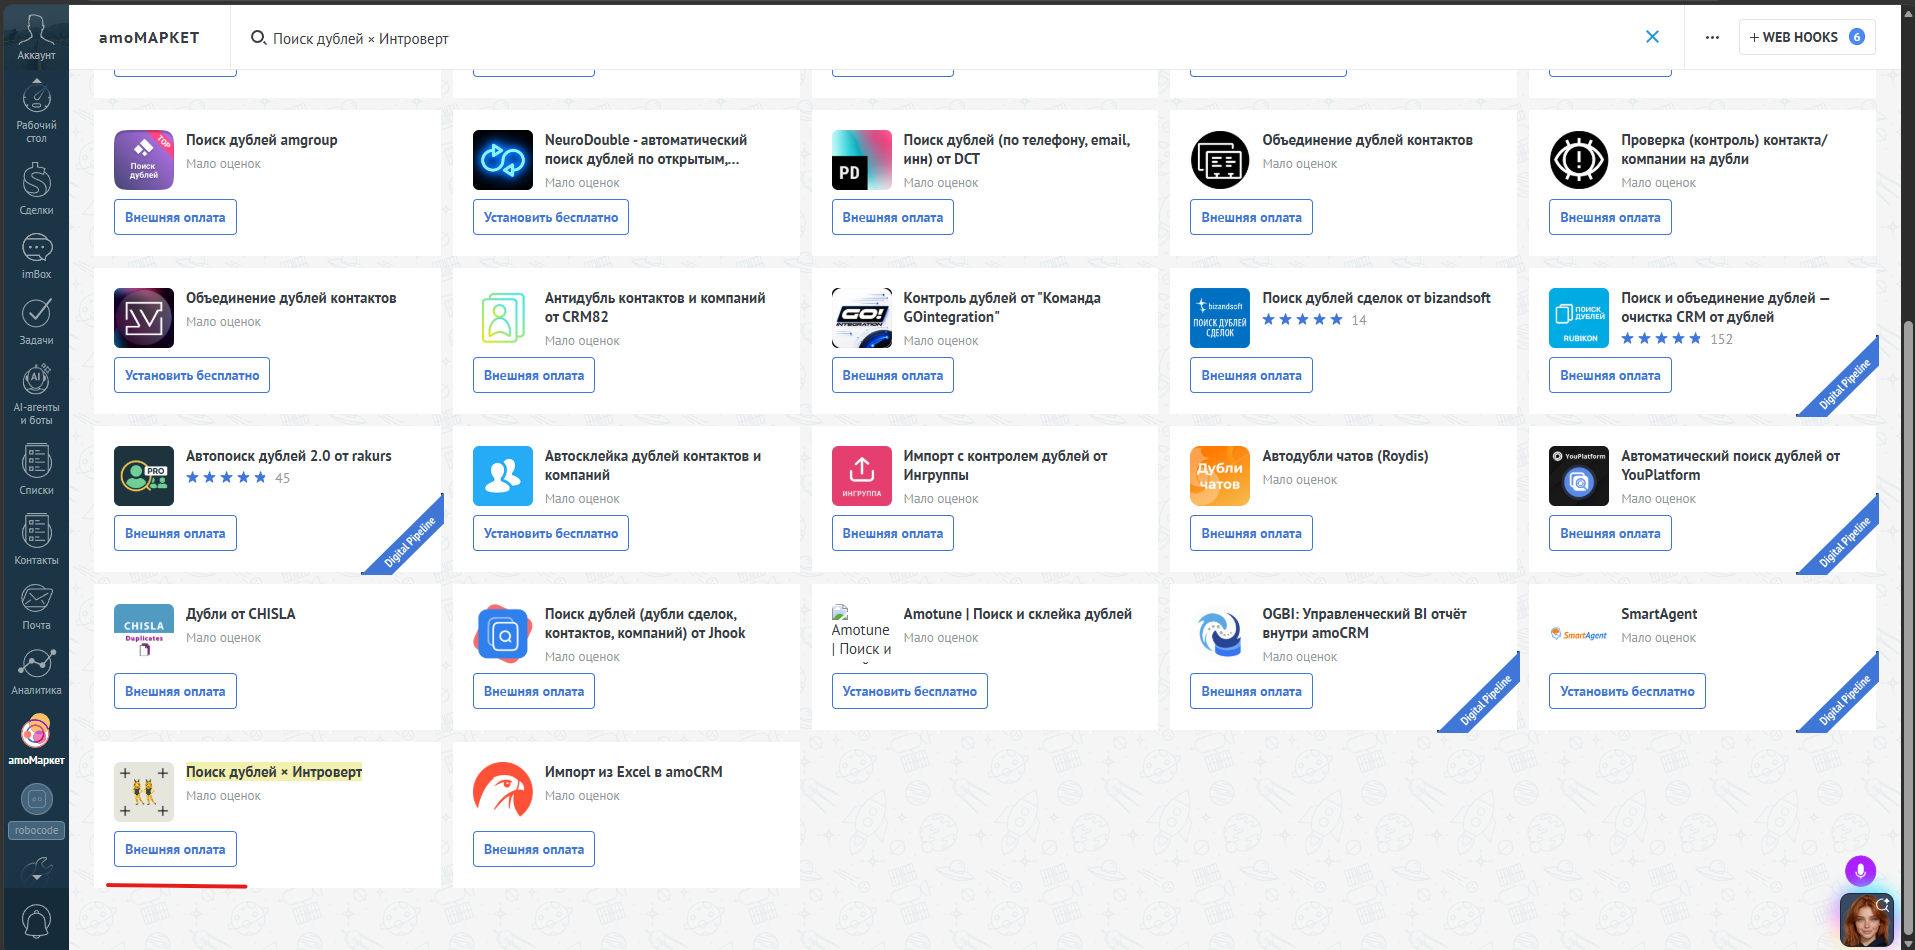Viewport: 1915px width, 950px height.
Task: Open NeuroDouble widget icon
Action: (503, 160)
